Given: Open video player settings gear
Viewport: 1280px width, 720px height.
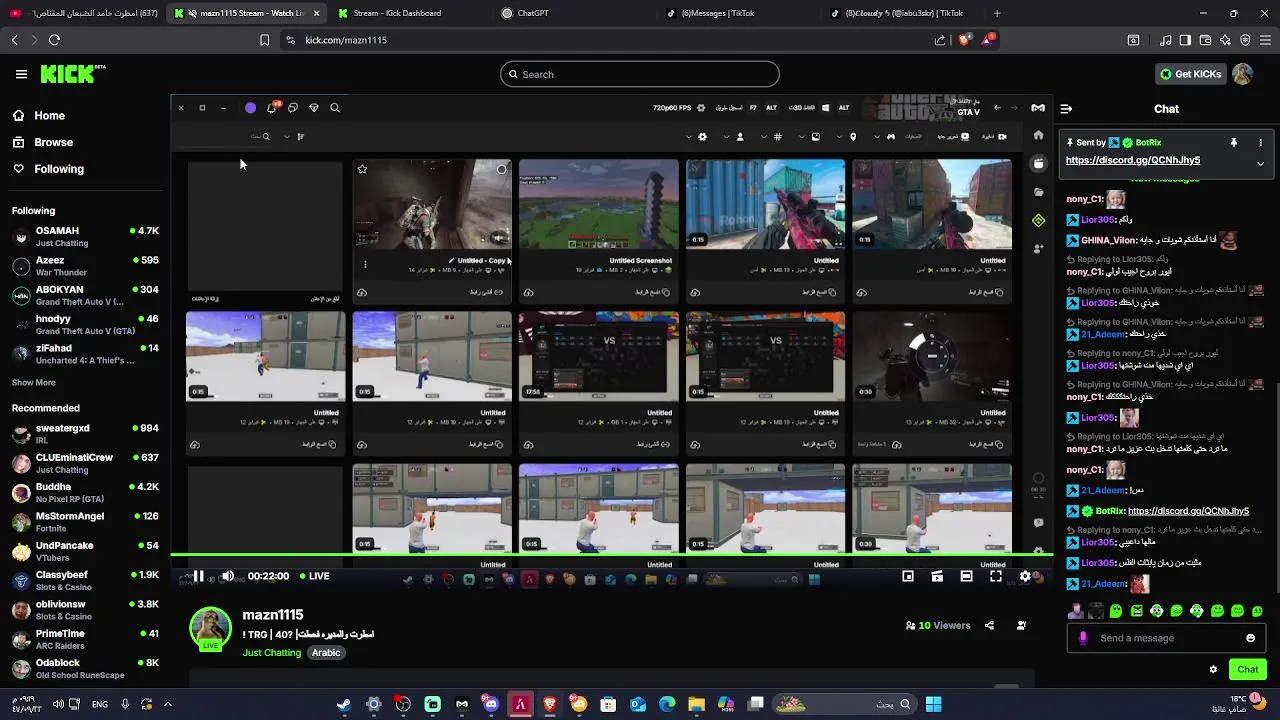Looking at the screenshot, I should [1025, 576].
